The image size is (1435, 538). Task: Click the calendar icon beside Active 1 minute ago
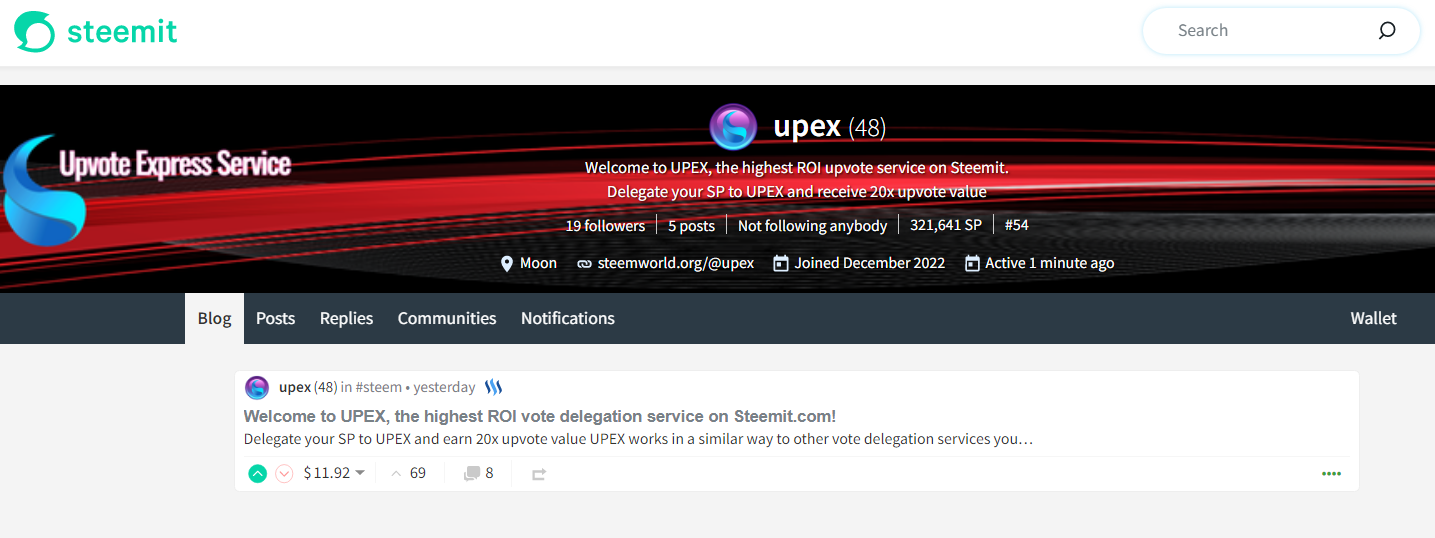click(972, 263)
